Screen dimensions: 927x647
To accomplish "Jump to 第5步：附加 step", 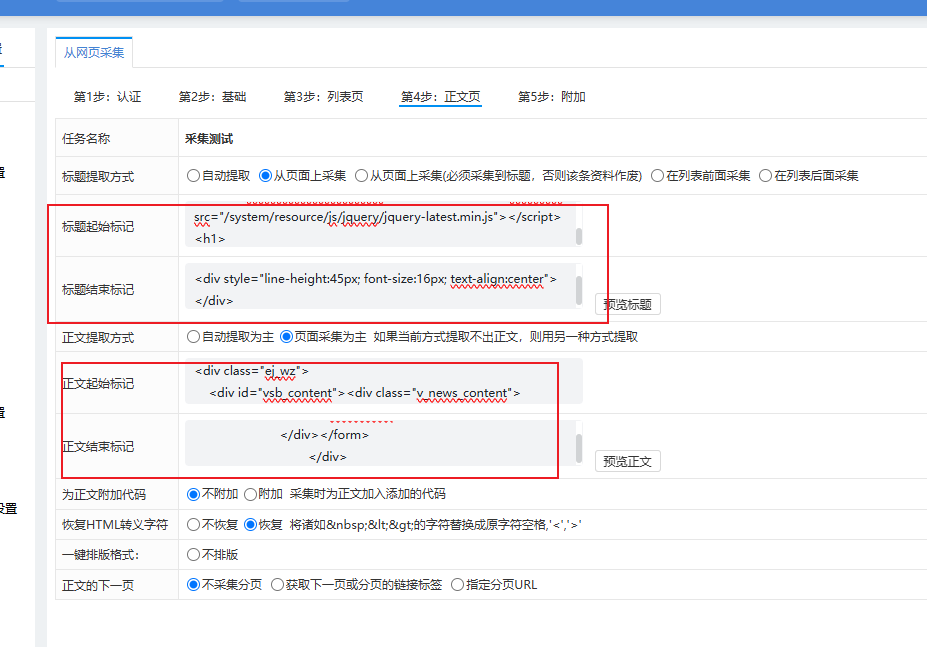I will point(552,96).
